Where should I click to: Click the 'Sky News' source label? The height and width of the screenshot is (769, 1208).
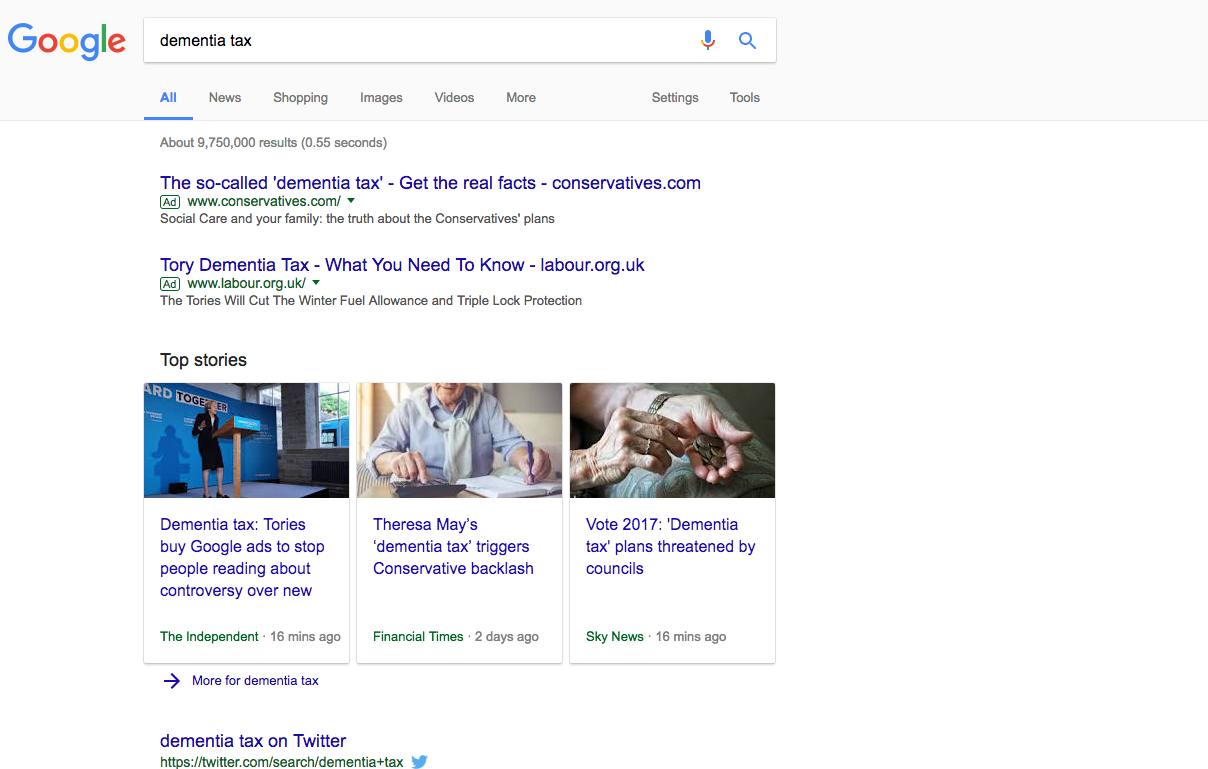click(x=615, y=636)
